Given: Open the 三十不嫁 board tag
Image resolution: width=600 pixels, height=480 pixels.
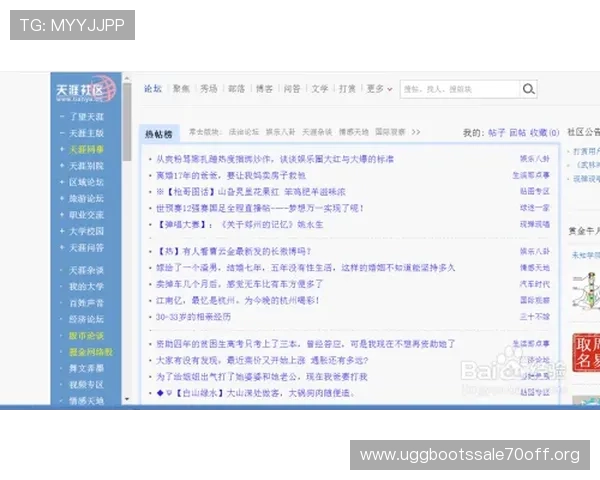Looking at the screenshot, I should click(x=535, y=317).
